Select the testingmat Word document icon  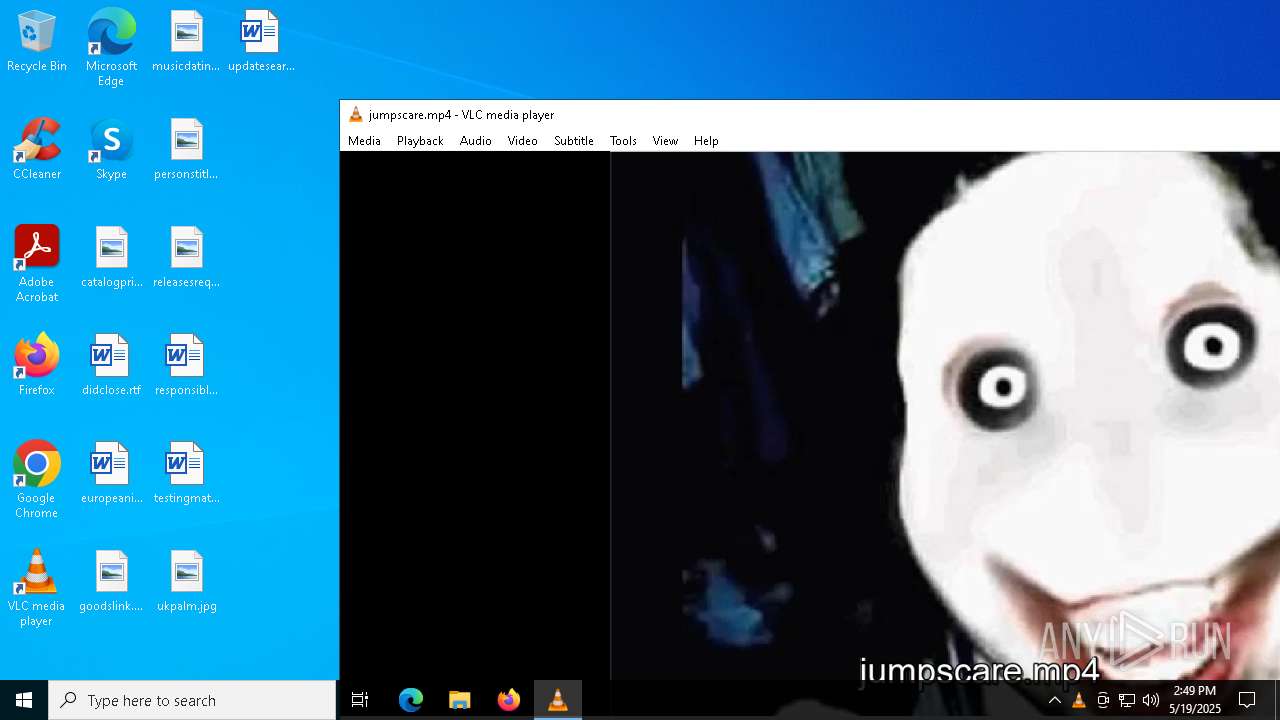(x=186, y=474)
